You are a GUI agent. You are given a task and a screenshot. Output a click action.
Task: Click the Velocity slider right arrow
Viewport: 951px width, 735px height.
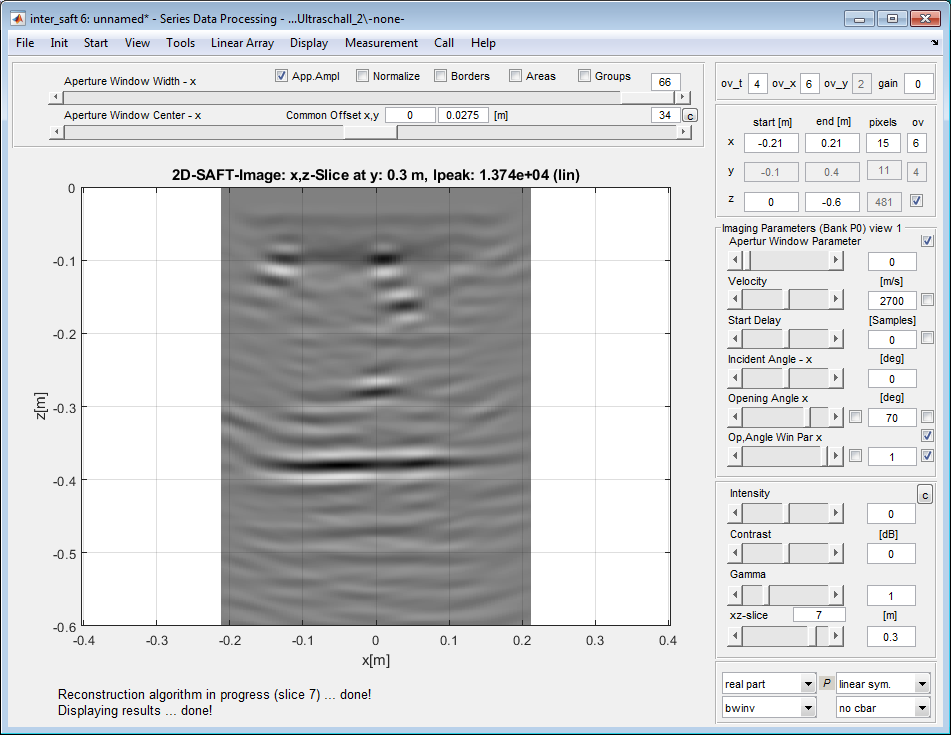tap(836, 299)
